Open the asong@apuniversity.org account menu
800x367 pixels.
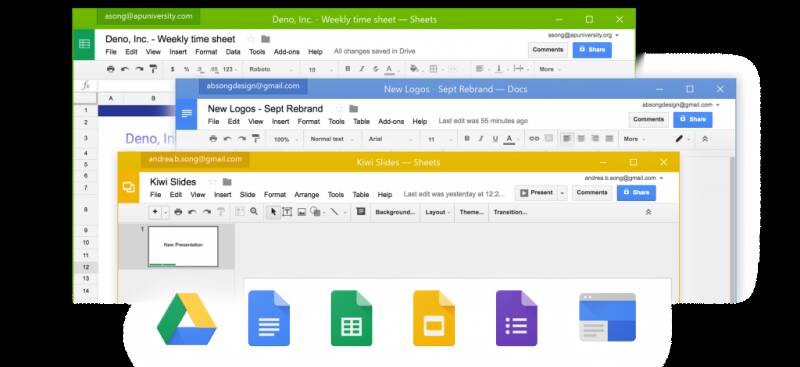(x=583, y=35)
